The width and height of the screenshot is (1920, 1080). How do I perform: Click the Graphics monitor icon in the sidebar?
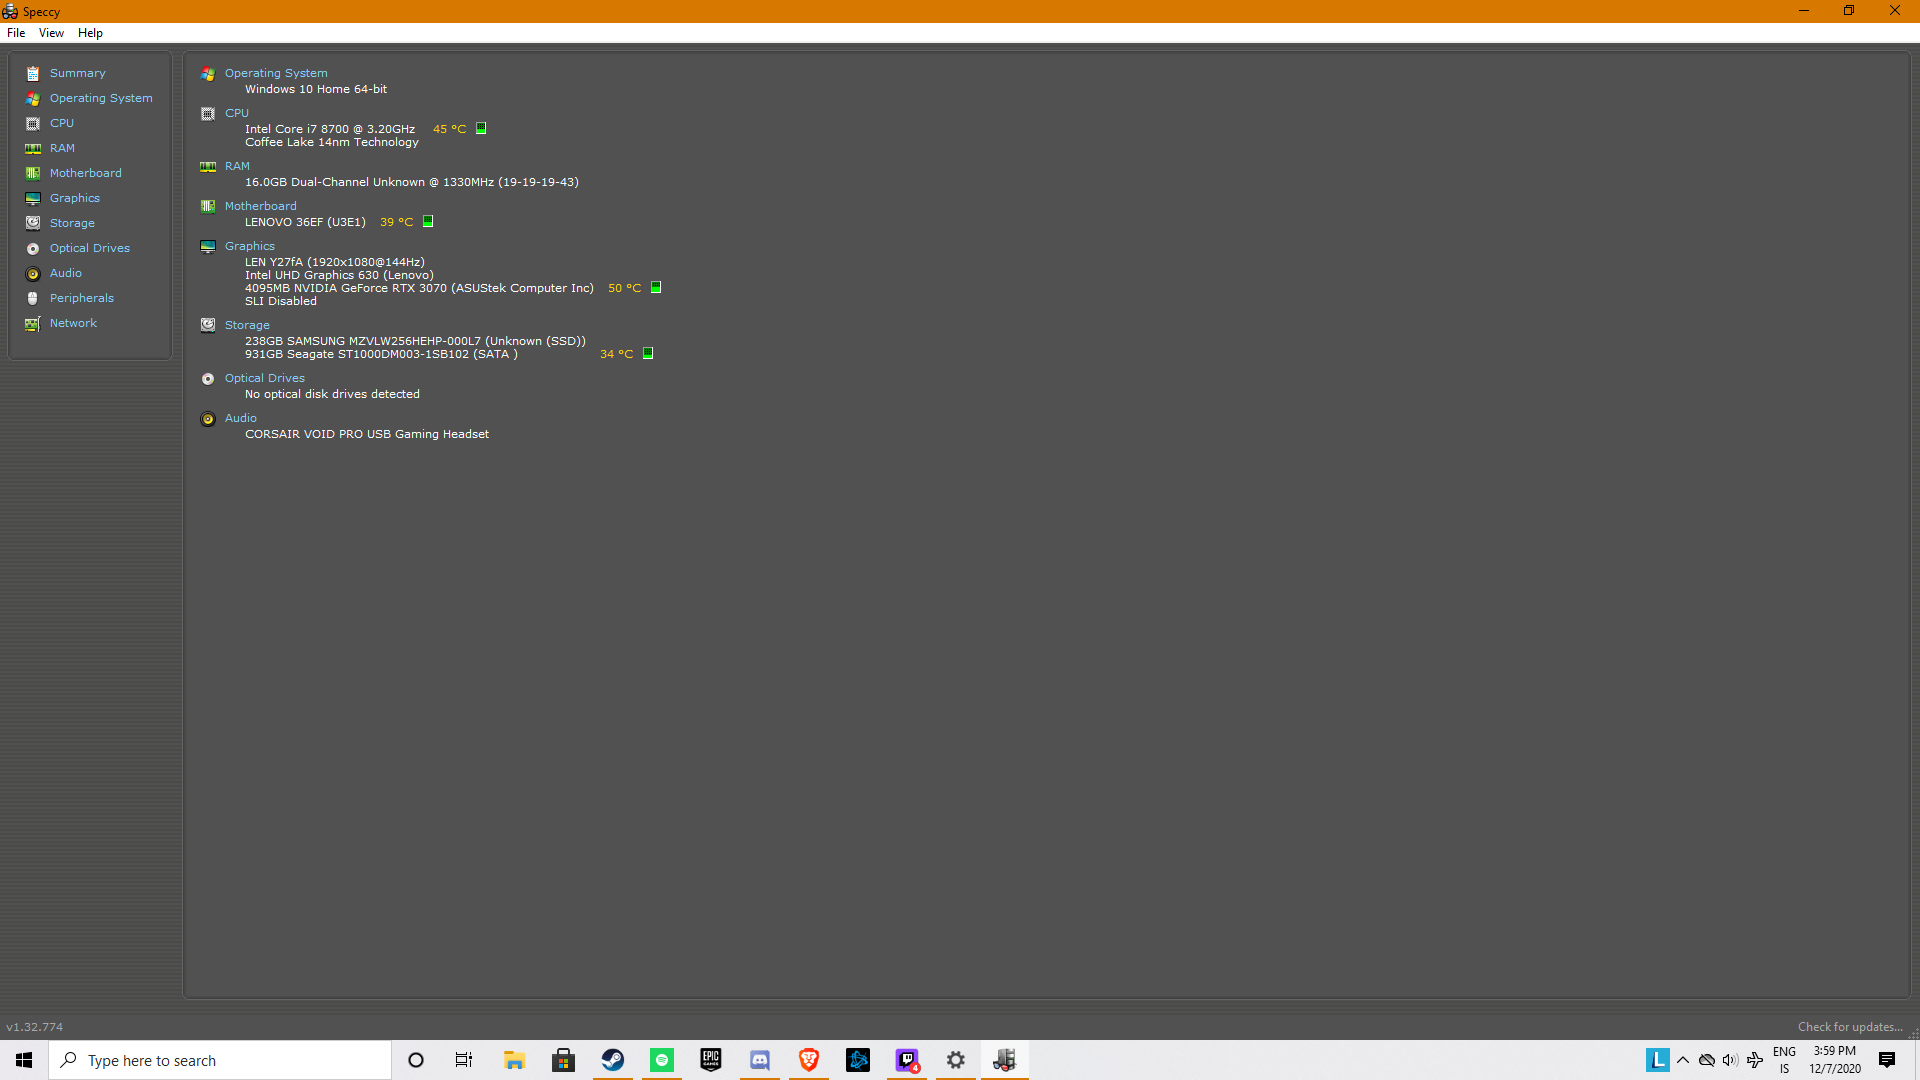[33, 199]
